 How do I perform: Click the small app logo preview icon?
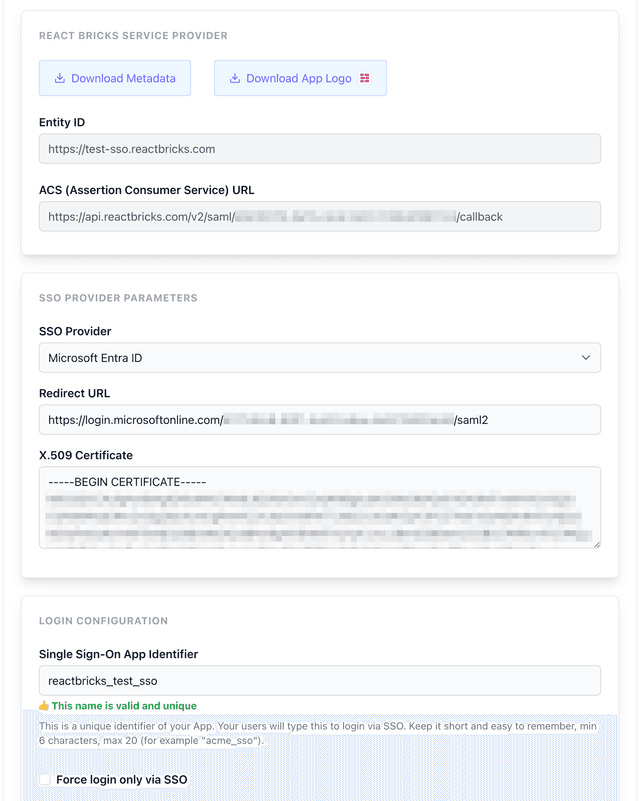[x=364, y=77]
